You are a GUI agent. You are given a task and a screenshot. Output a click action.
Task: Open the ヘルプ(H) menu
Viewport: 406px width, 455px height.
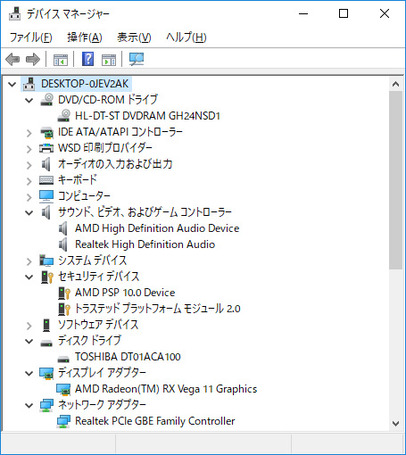click(x=186, y=37)
